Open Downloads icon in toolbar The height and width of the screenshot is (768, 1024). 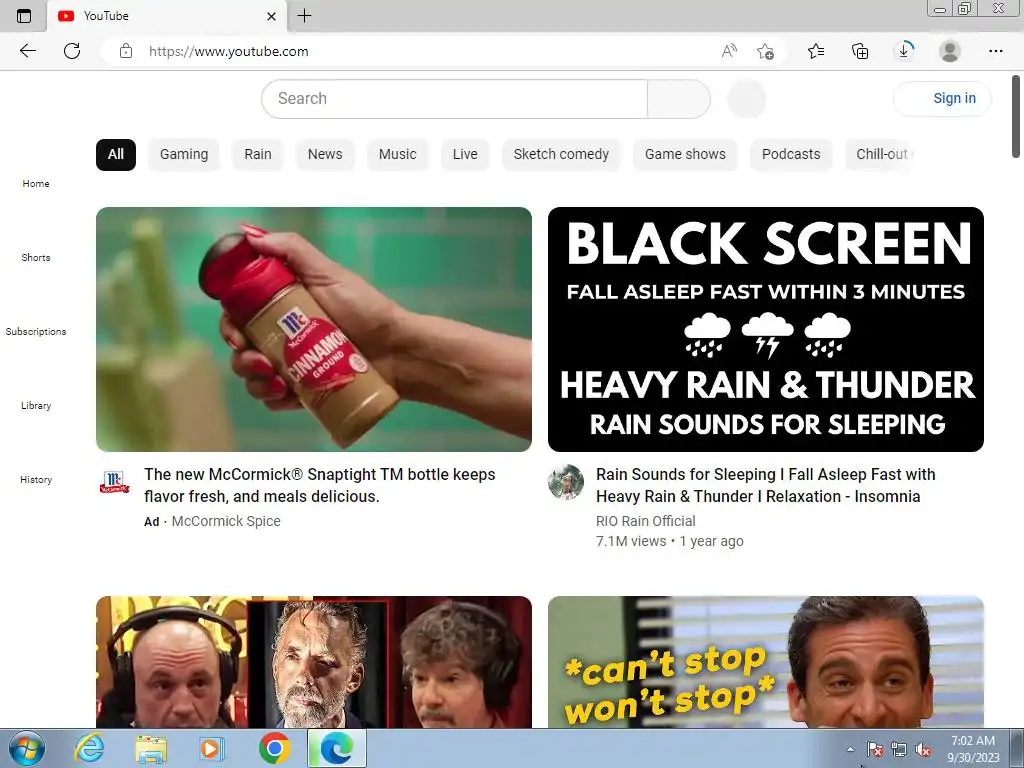(904, 51)
